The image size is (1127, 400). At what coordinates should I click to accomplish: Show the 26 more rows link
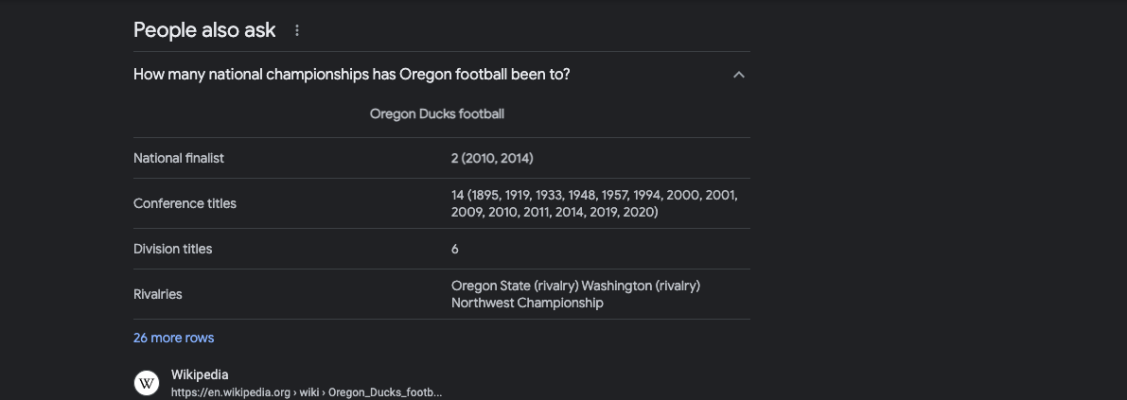[174, 338]
